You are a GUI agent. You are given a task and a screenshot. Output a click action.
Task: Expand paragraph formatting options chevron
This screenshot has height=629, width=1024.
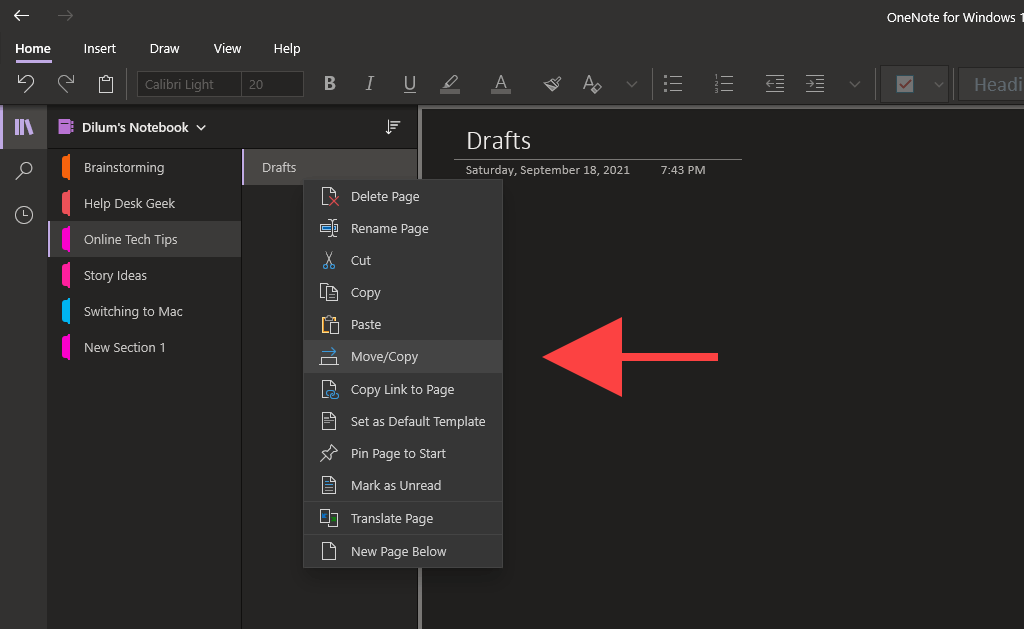coord(854,84)
